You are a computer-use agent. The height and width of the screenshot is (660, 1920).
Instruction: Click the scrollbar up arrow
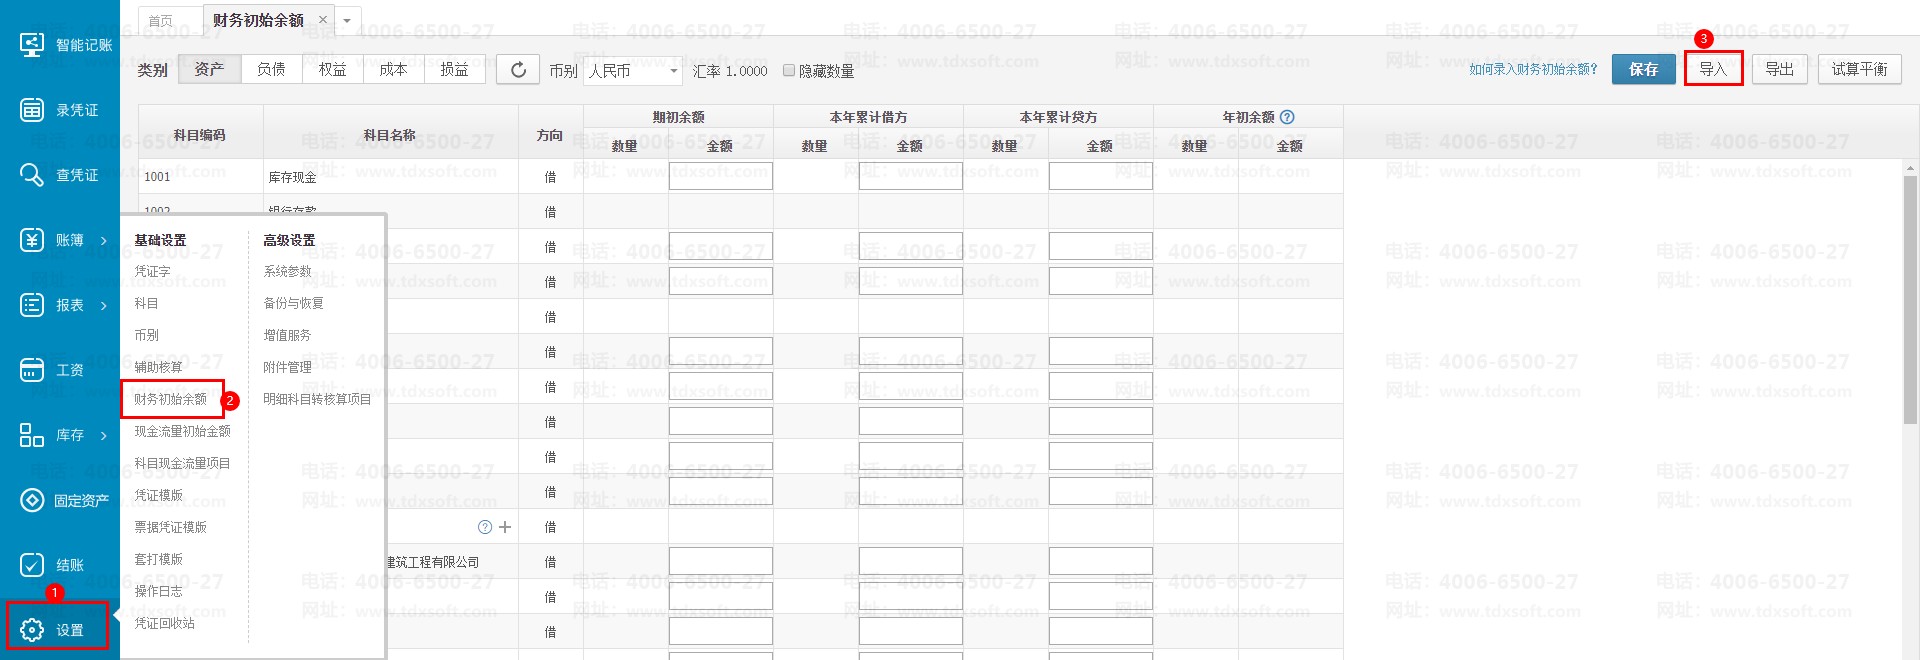point(1910,168)
